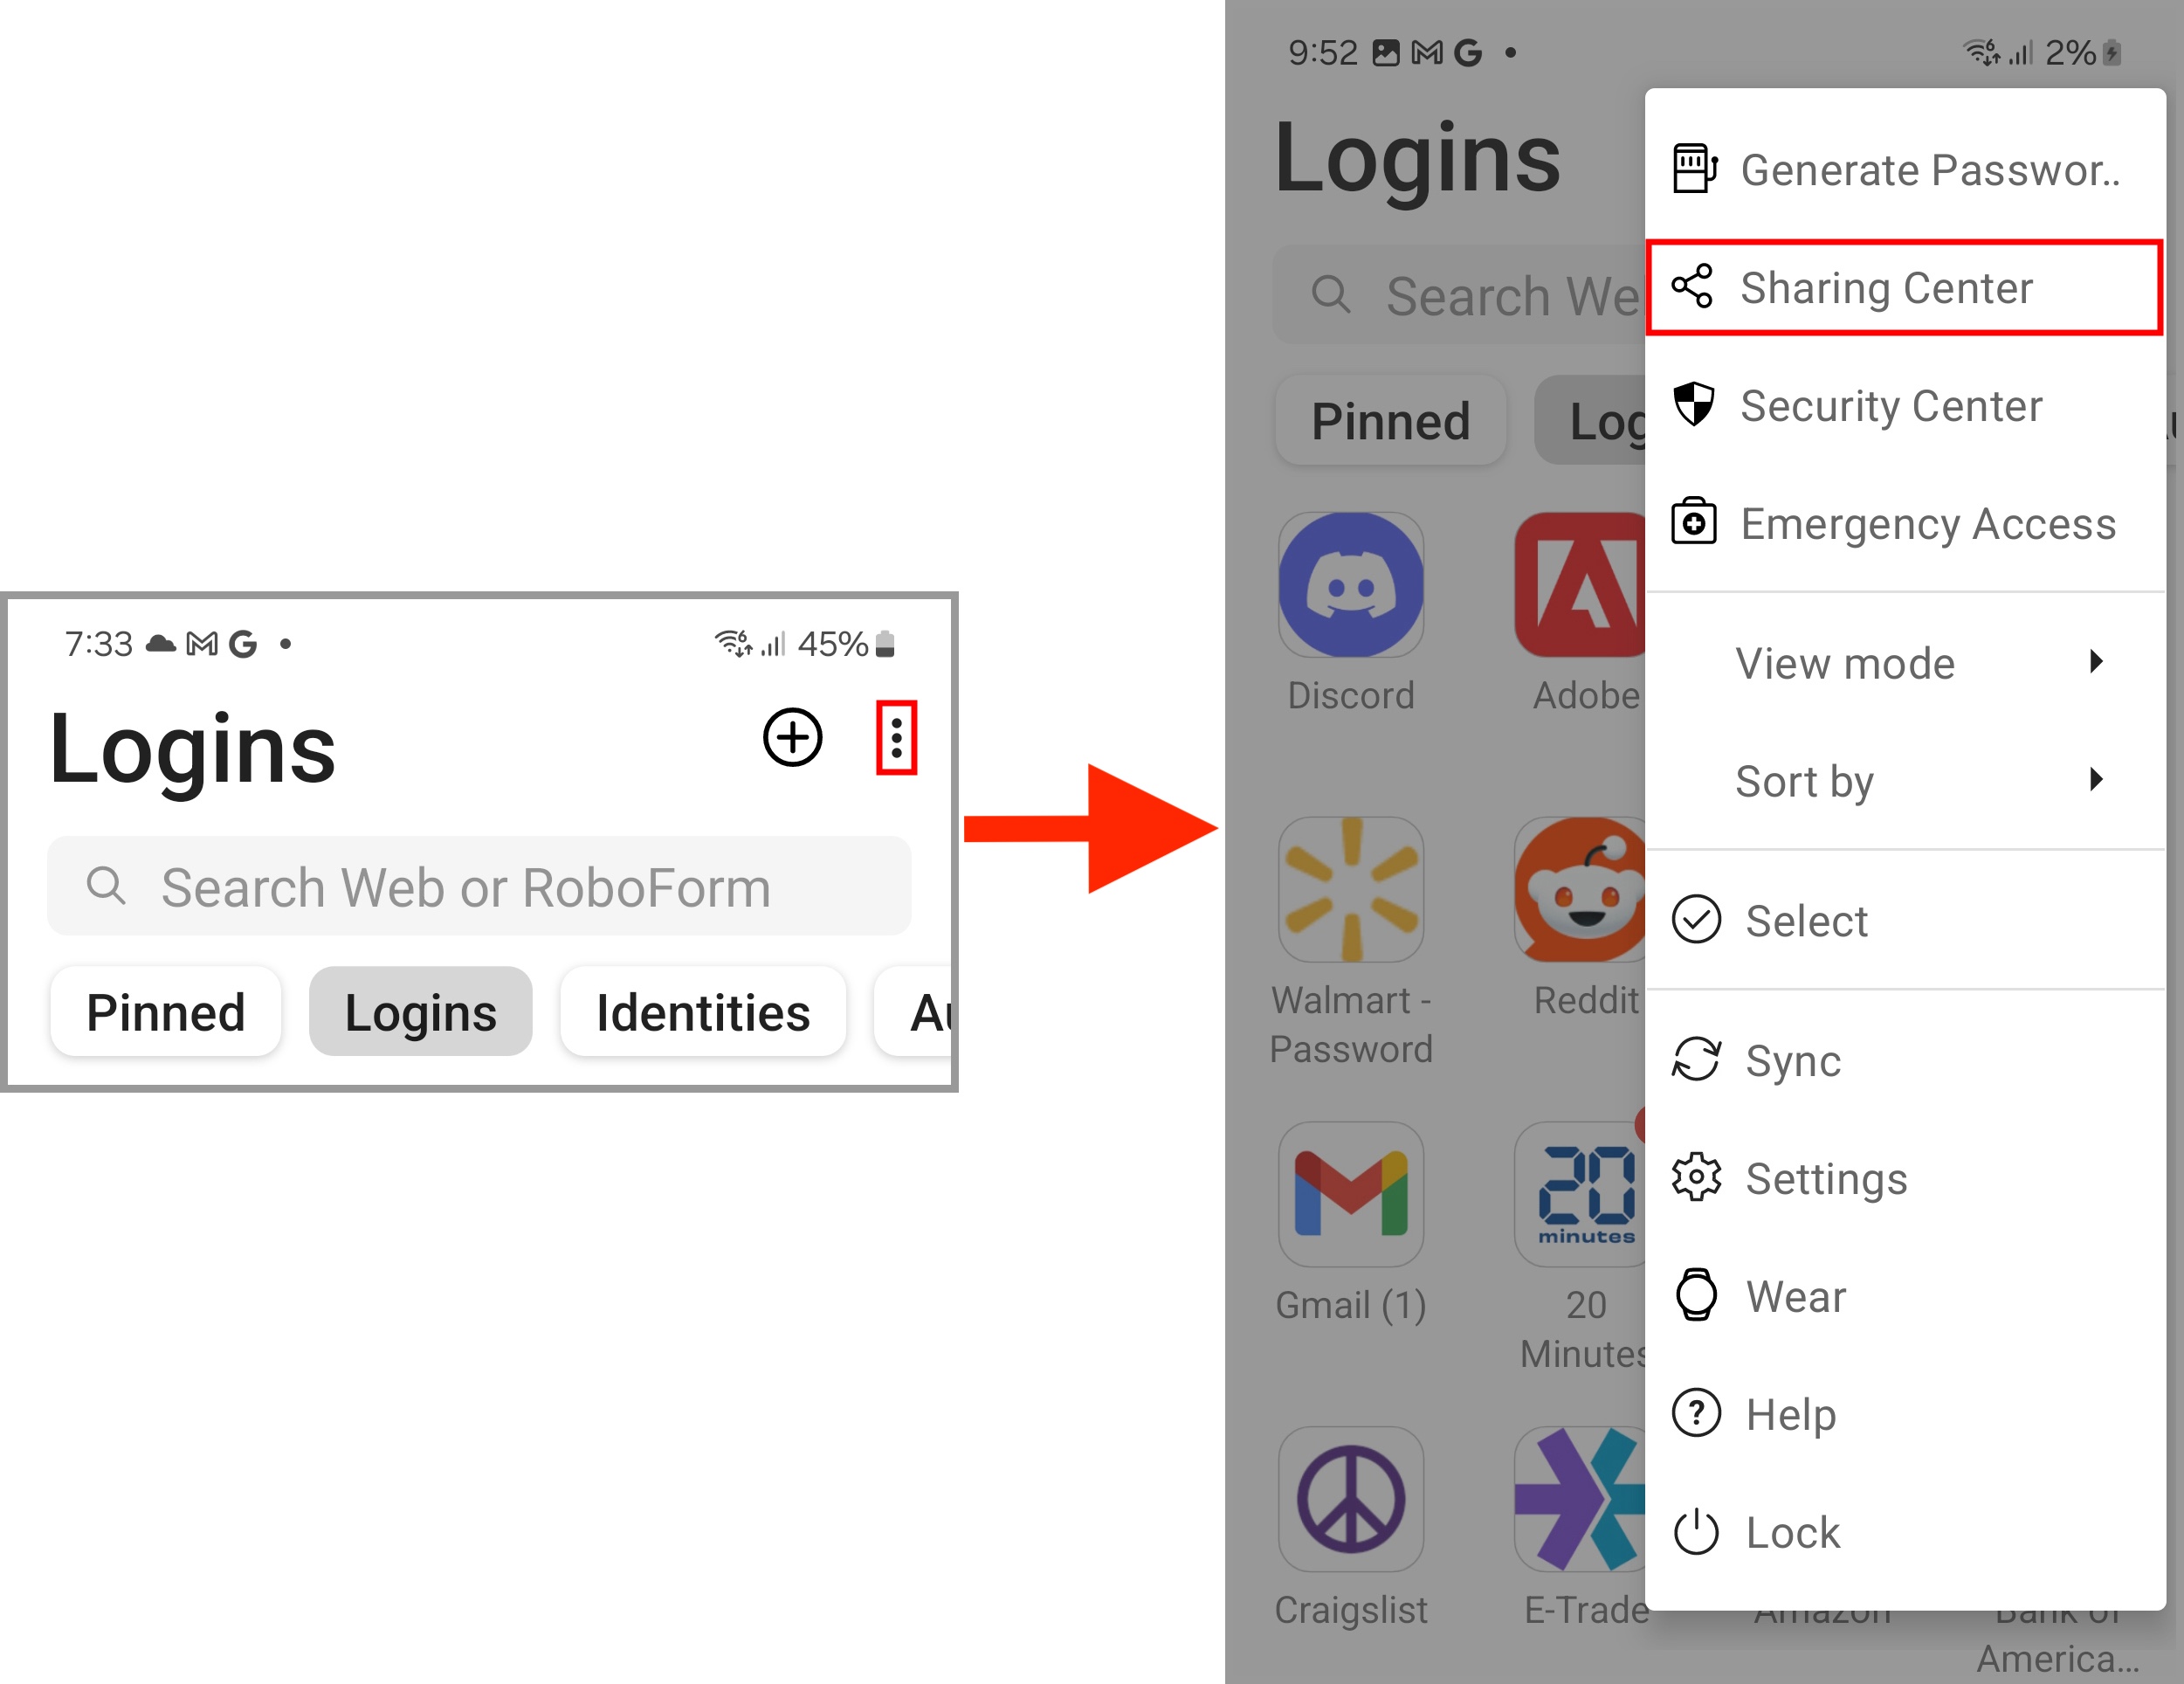Lock RoboForm with the power icon
The width and height of the screenshot is (2184, 1684).
coord(1904,1532)
